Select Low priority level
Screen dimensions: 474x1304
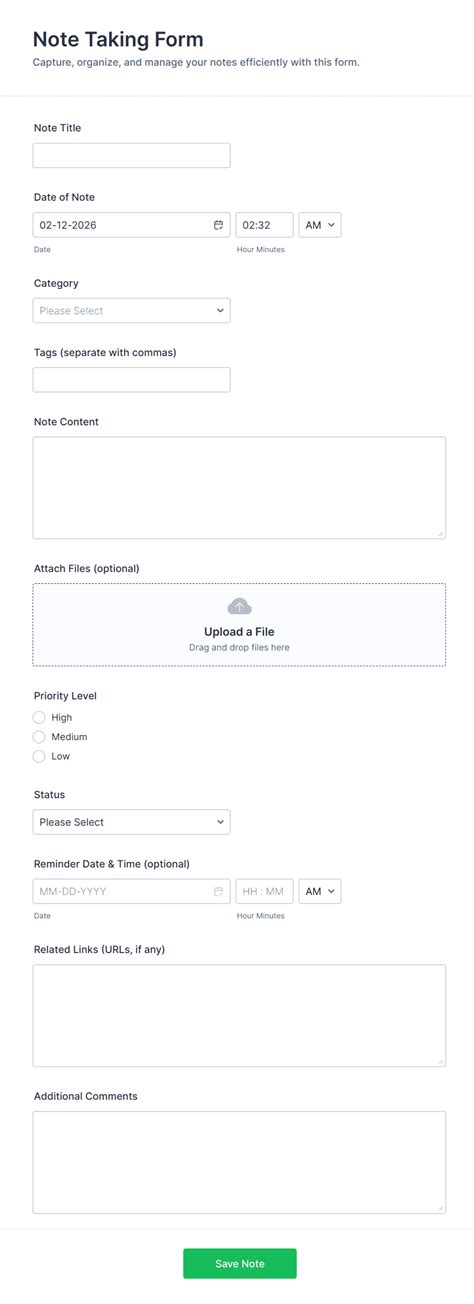[x=39, y=756]
